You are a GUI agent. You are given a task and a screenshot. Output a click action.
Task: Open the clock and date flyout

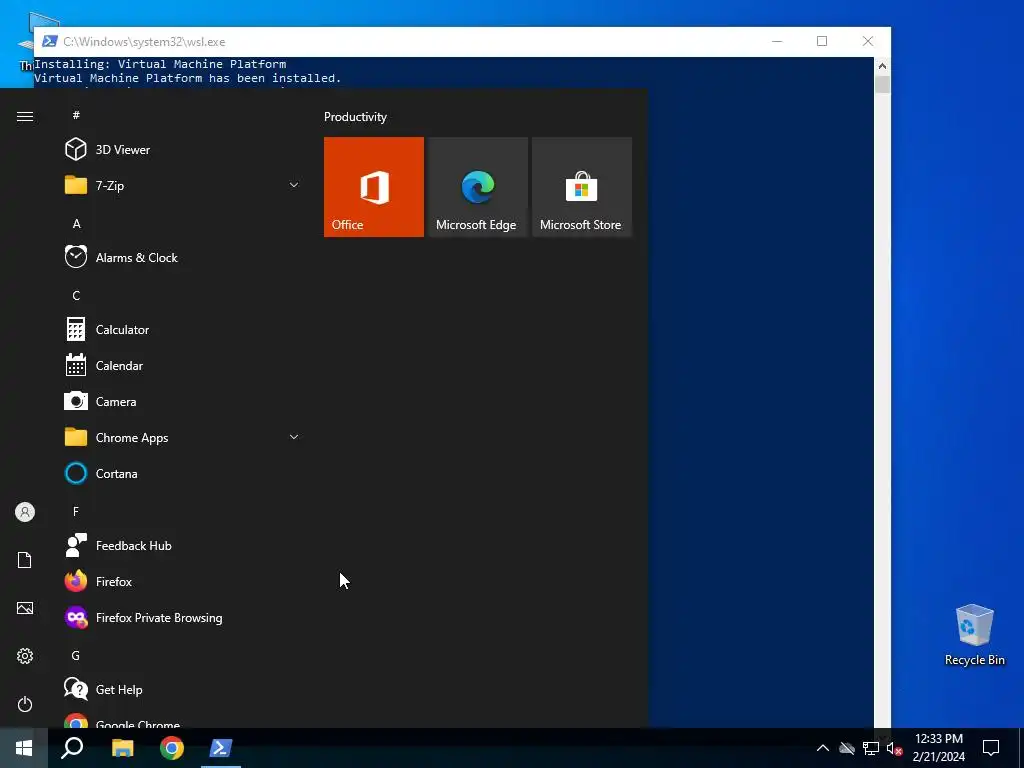pyautogui.click(x=938, y=748)
